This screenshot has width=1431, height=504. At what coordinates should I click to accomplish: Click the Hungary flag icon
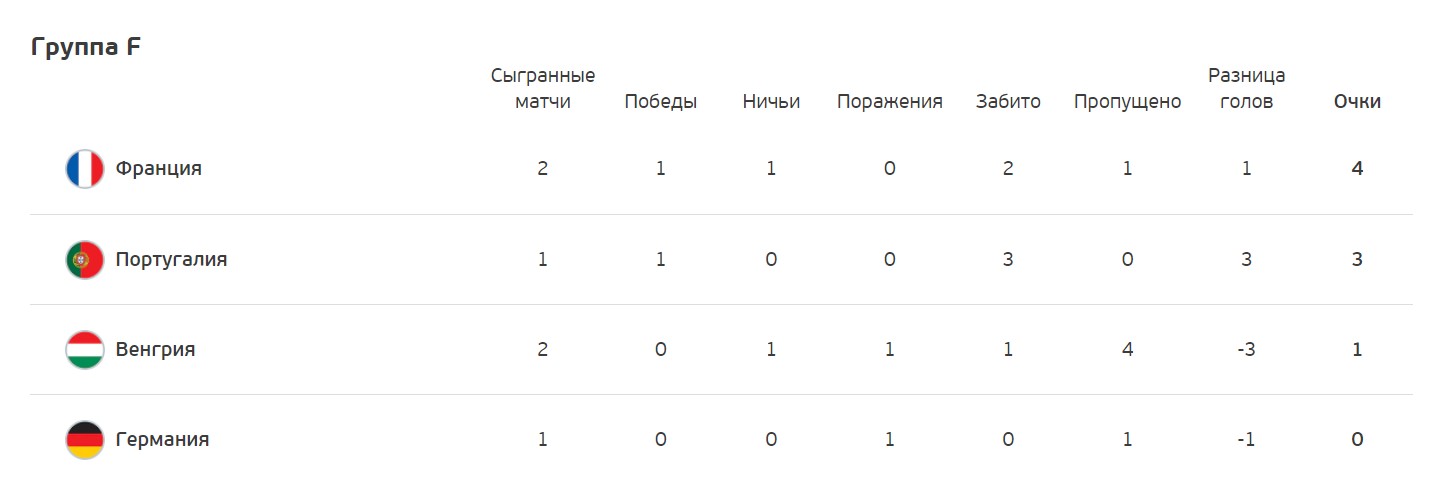click(85, 350)
